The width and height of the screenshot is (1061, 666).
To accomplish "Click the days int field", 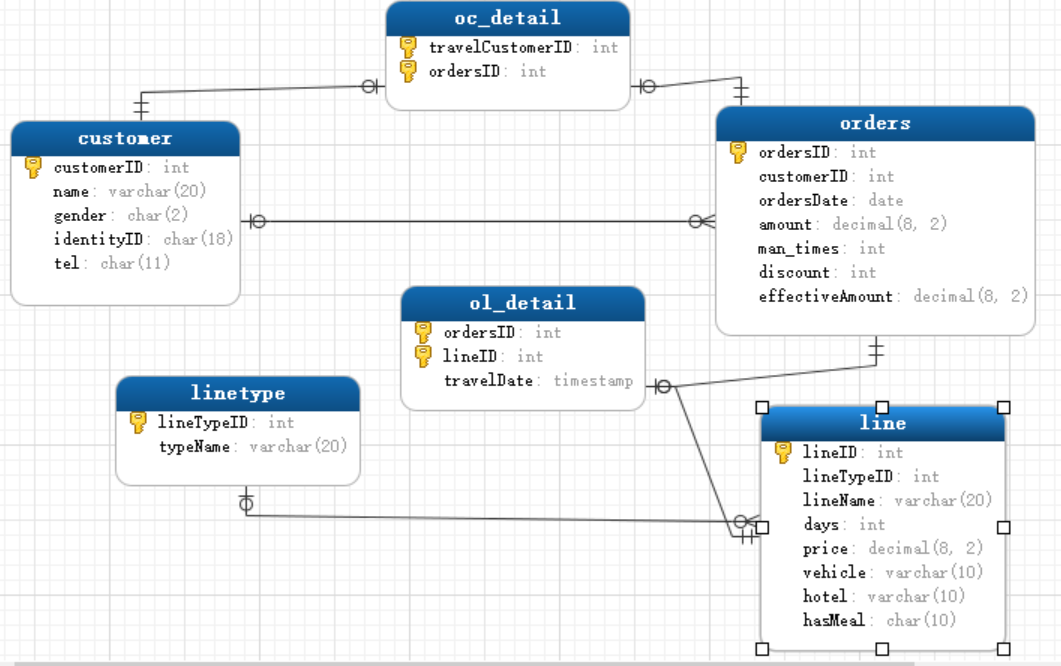I will click(844, 525).
